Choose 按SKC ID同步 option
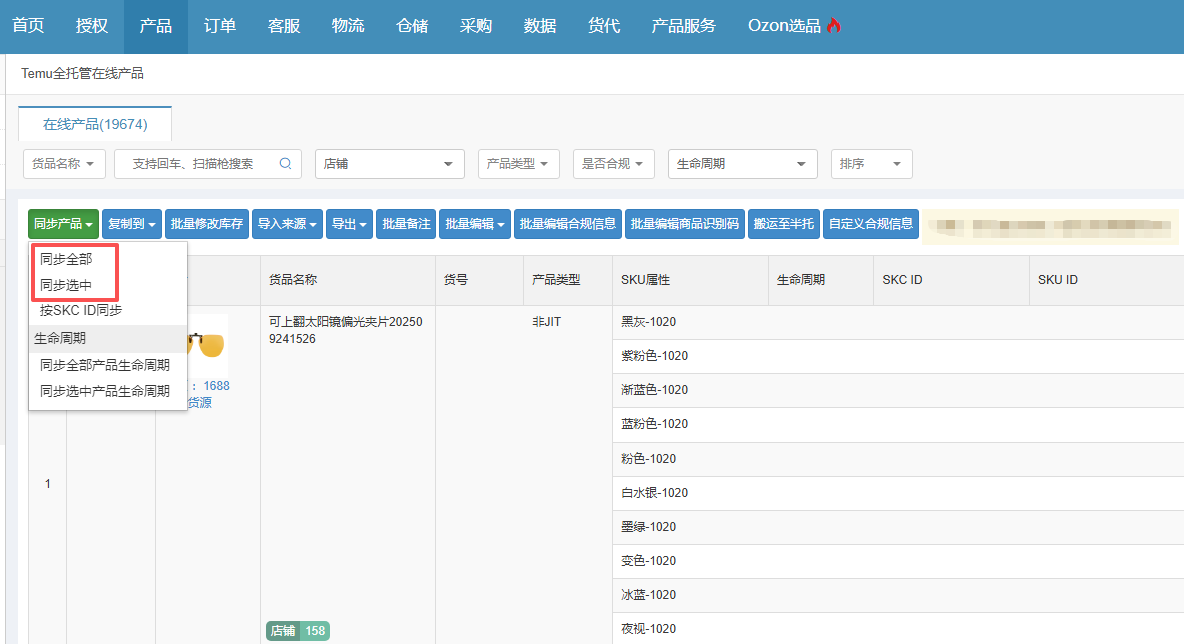This screenshot has height=644, width=1184. (x=81, y=311)
